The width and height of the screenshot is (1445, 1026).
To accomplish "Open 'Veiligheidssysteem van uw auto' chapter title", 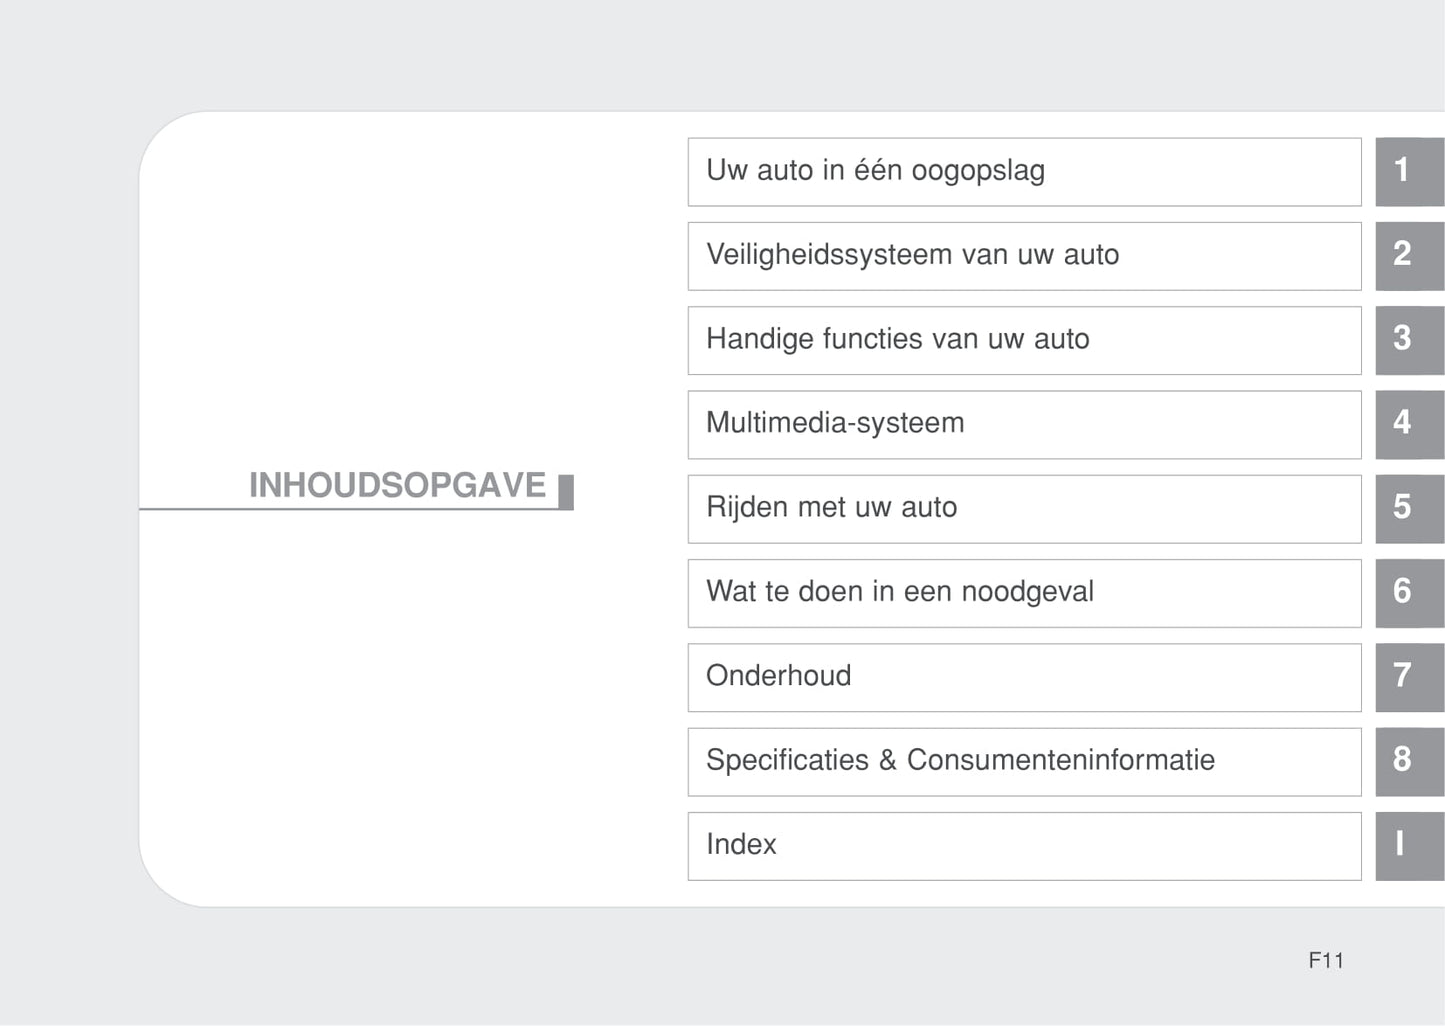I will (x=912, y=255).
